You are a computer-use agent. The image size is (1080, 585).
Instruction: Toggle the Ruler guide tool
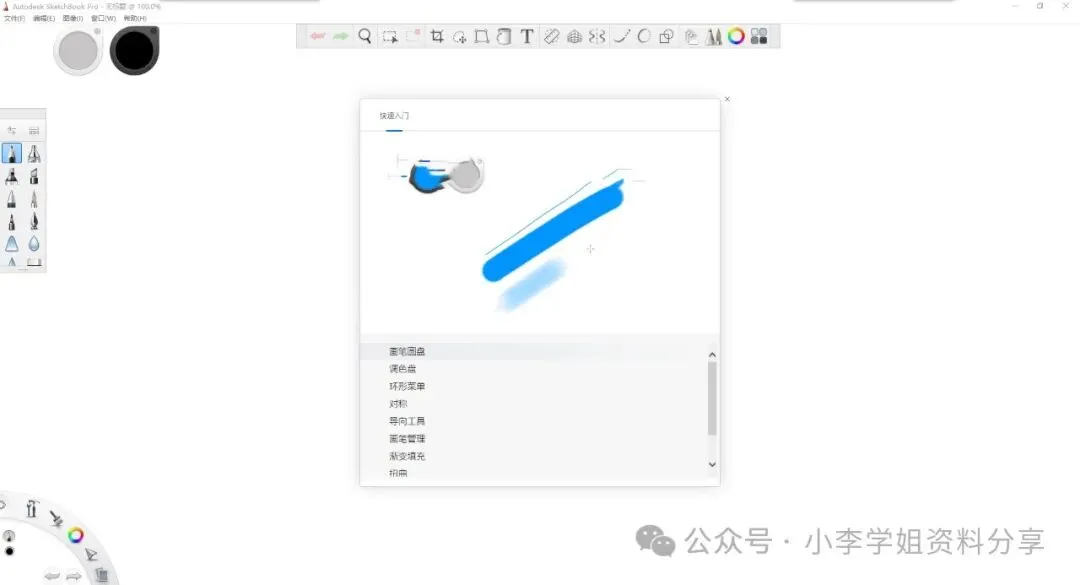tap(552, 37)
